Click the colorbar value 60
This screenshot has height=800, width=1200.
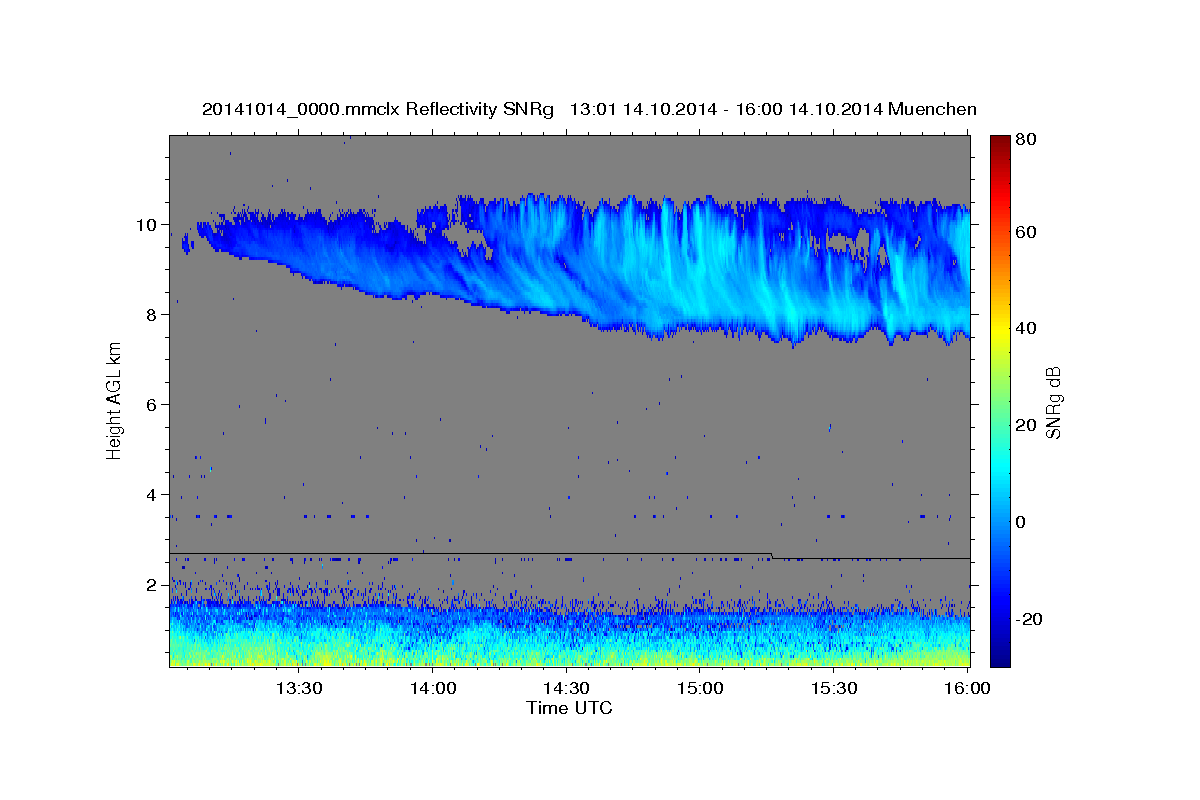coord(1025,232)
